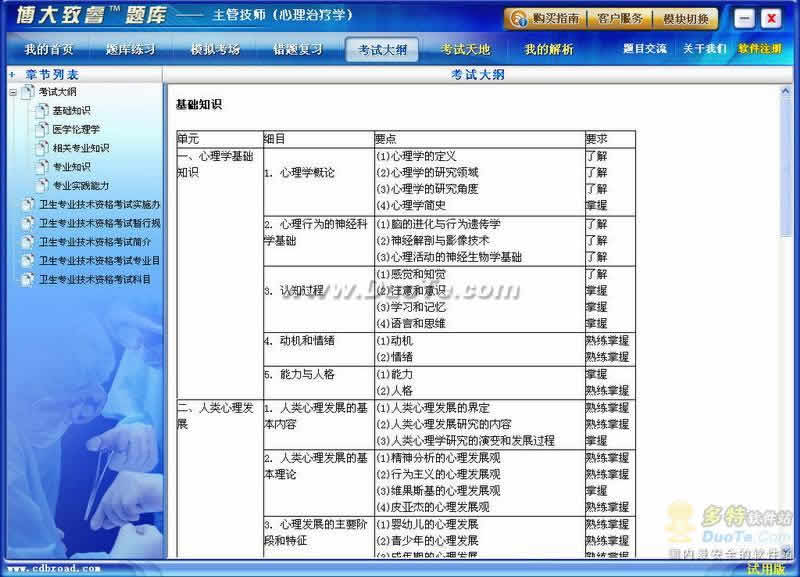Click the 细目 table header cell
This screenshot has height=577, width=800.
319,139
